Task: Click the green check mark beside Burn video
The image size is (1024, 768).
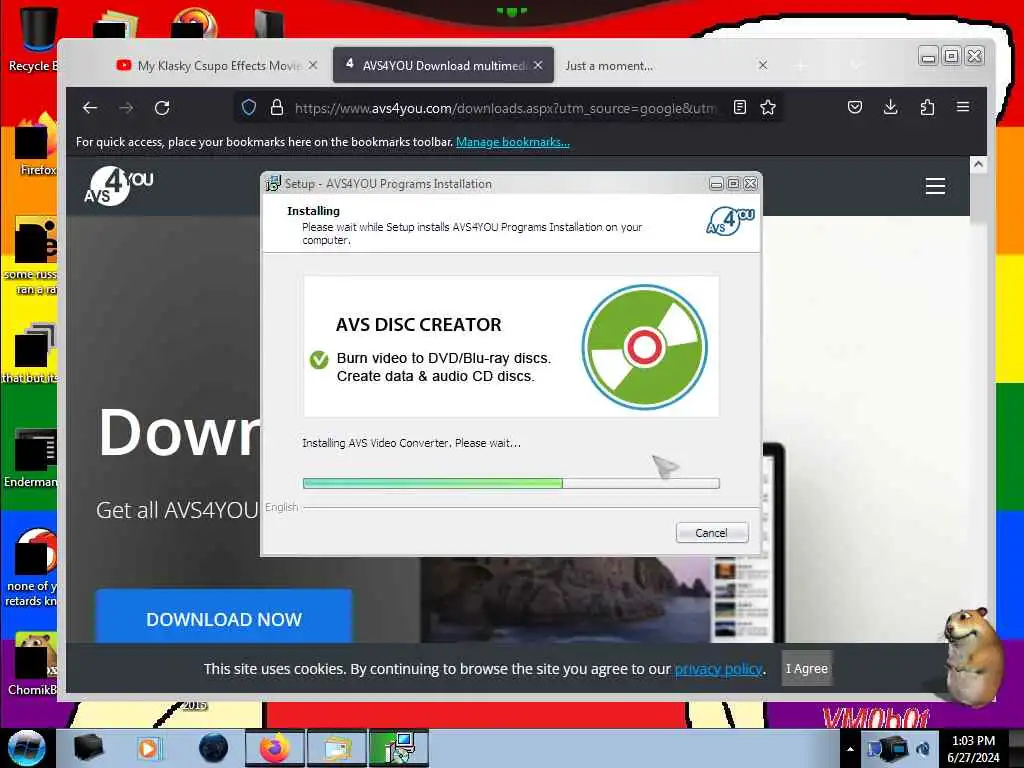Action: tap(319, 359)
